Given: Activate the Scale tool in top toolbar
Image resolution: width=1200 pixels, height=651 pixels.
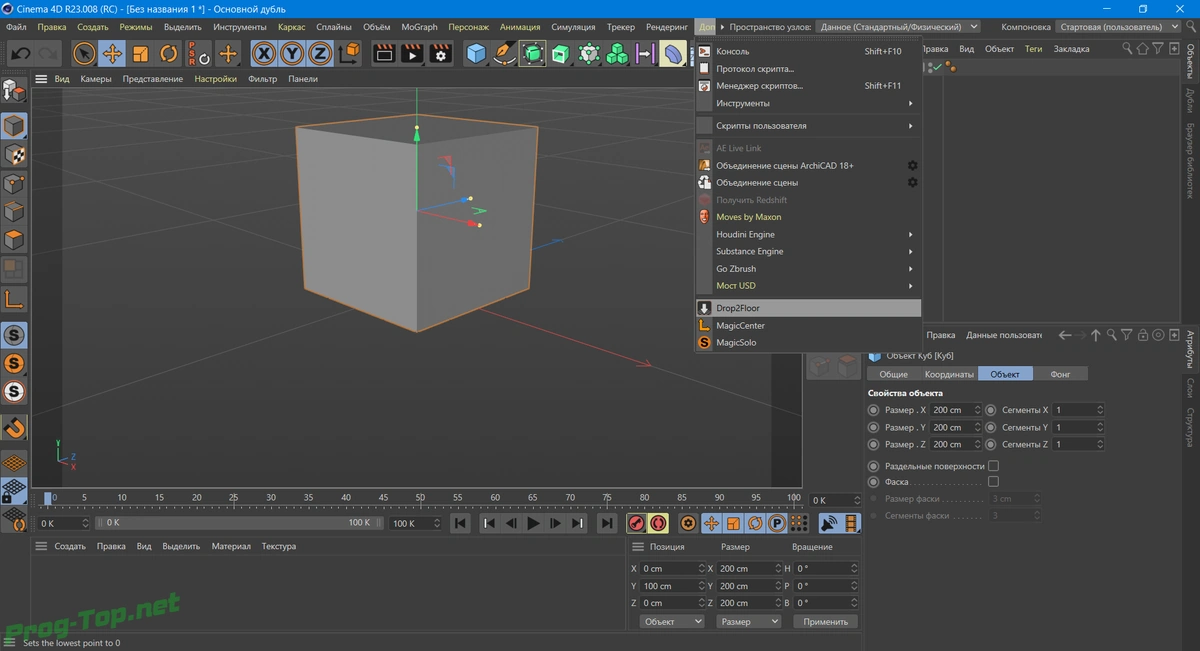Looking at the screenshot, I should coord(141,53).
